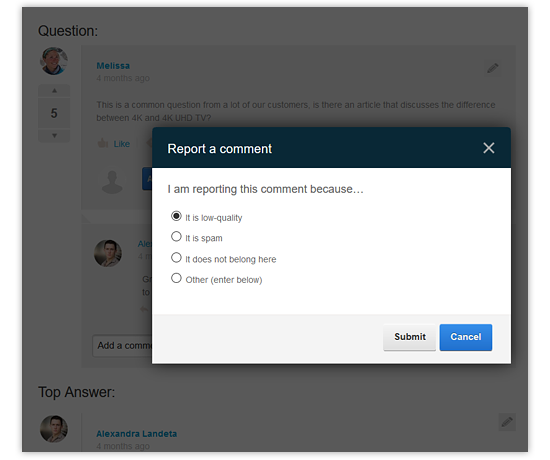The image size is (550, 460).
Task: Click Melissa's avatar photo
Action: (x=54, y=61)
